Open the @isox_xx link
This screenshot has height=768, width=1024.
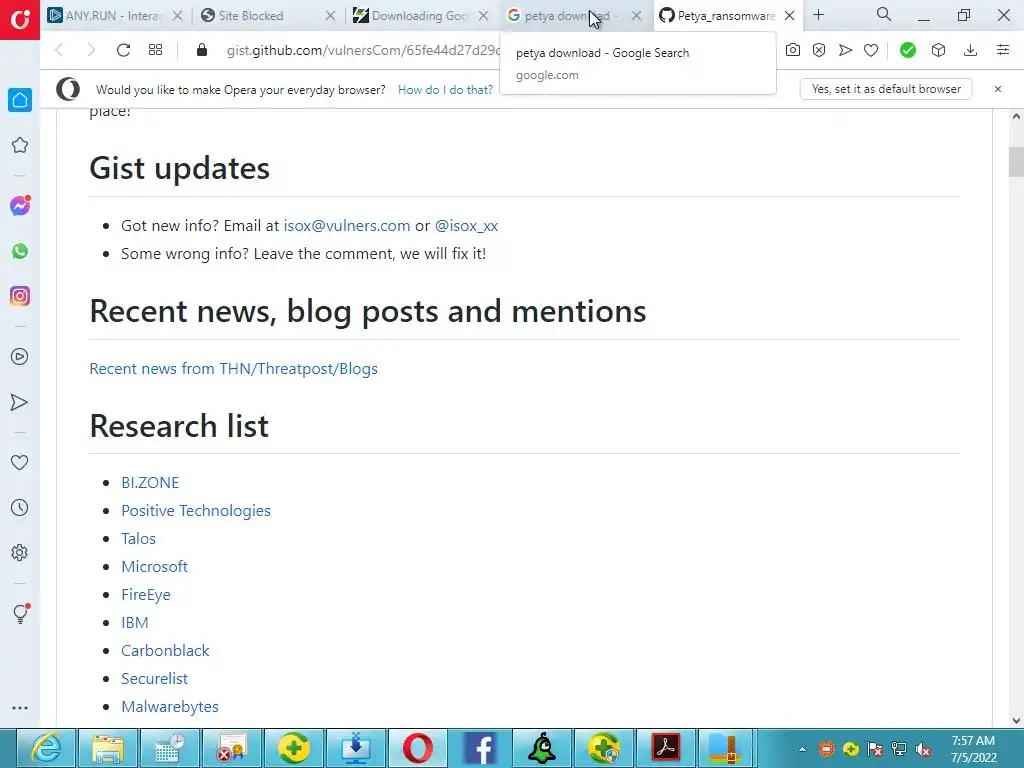pos(466,225)
